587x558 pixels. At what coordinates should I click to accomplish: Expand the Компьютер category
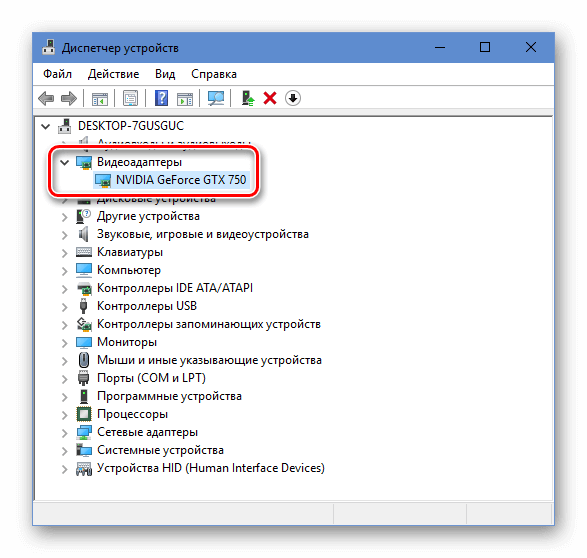[x=65, y=271]
